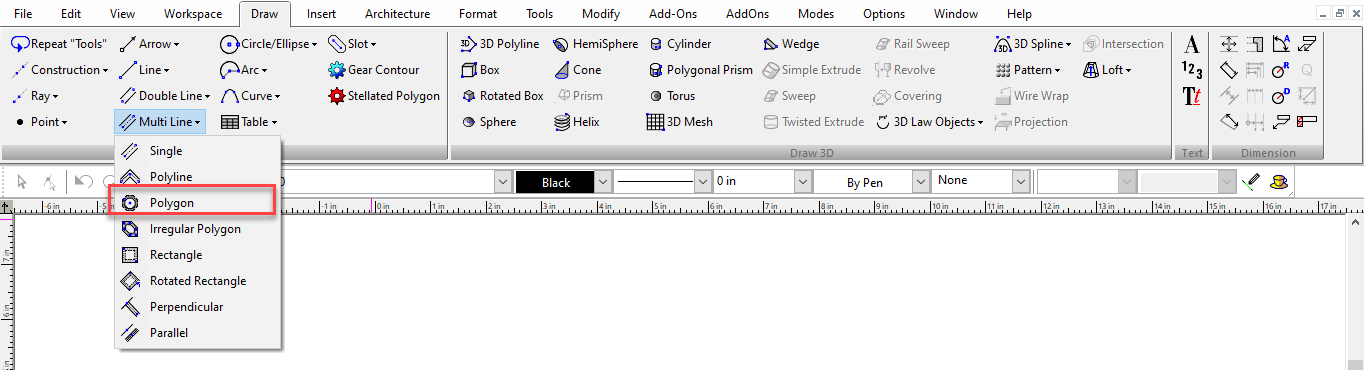Viewport: 1364px width, 370px height.
Task: Click the coffee cup icon
Action: pyautogui.click(x=1278, y=182)
